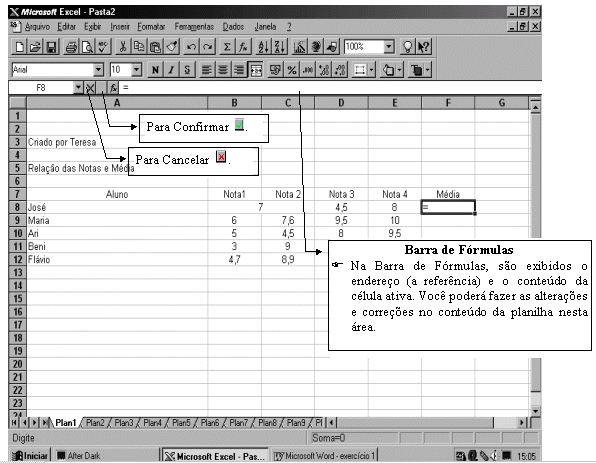
Task: Click the AutoSum sigma icon
Action: pos(227,47)
